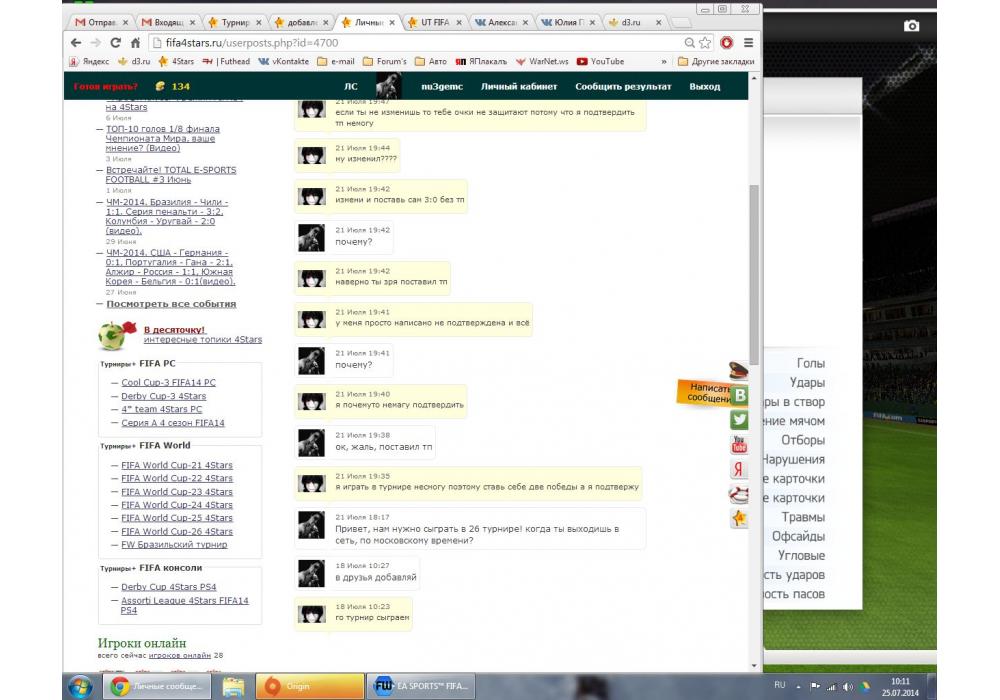Switch to UT FIFA browser tab
The image size is (1000, 700).
[434, 22]
